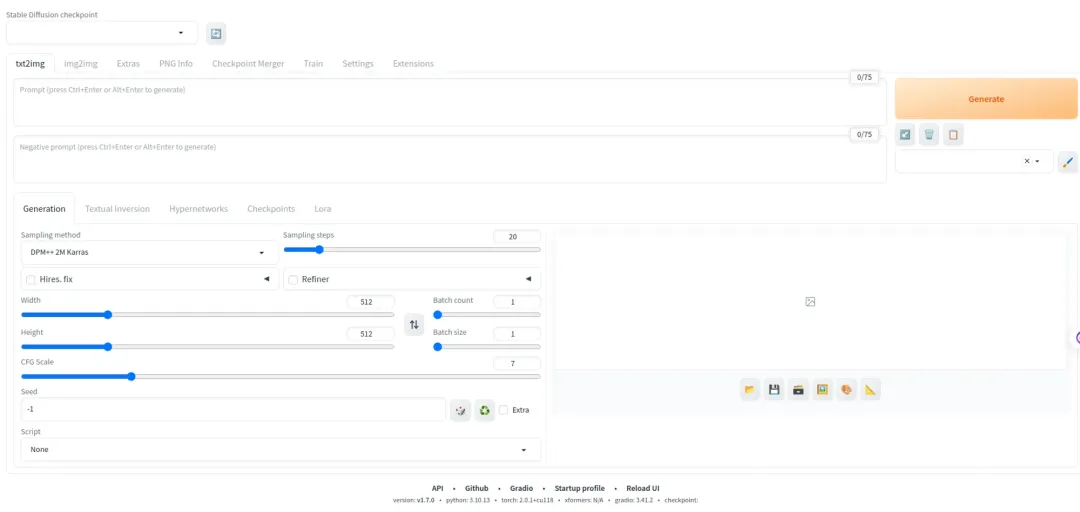1080x512 pixels.
Task: Click the trash icon to clear prompt
Action: [929, 134]
